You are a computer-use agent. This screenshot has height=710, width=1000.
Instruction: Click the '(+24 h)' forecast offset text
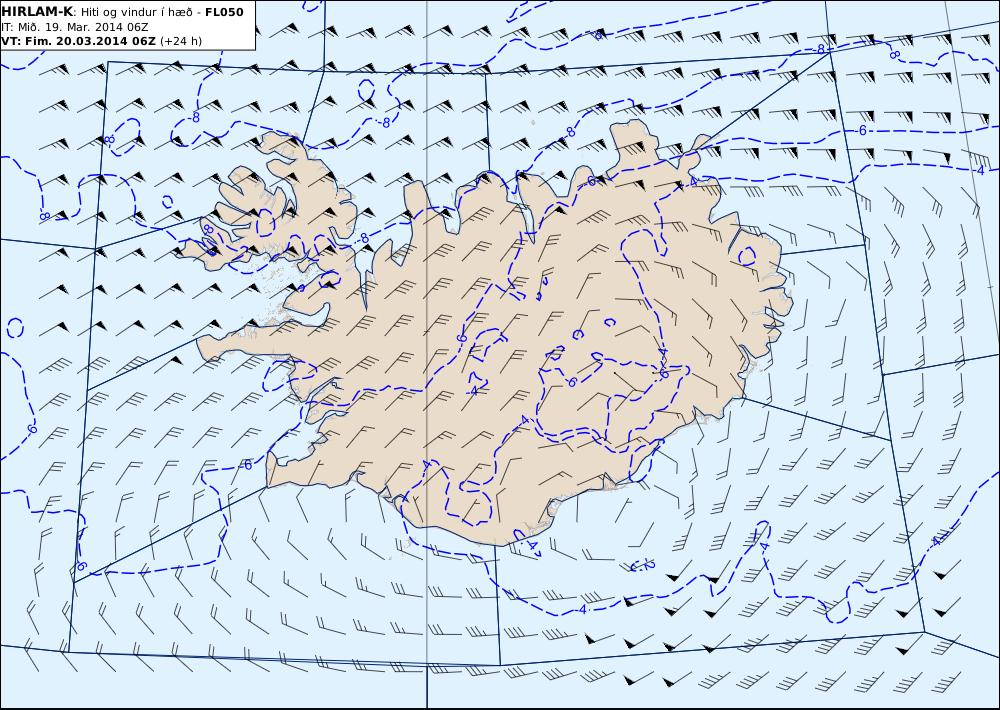[180, 41]
